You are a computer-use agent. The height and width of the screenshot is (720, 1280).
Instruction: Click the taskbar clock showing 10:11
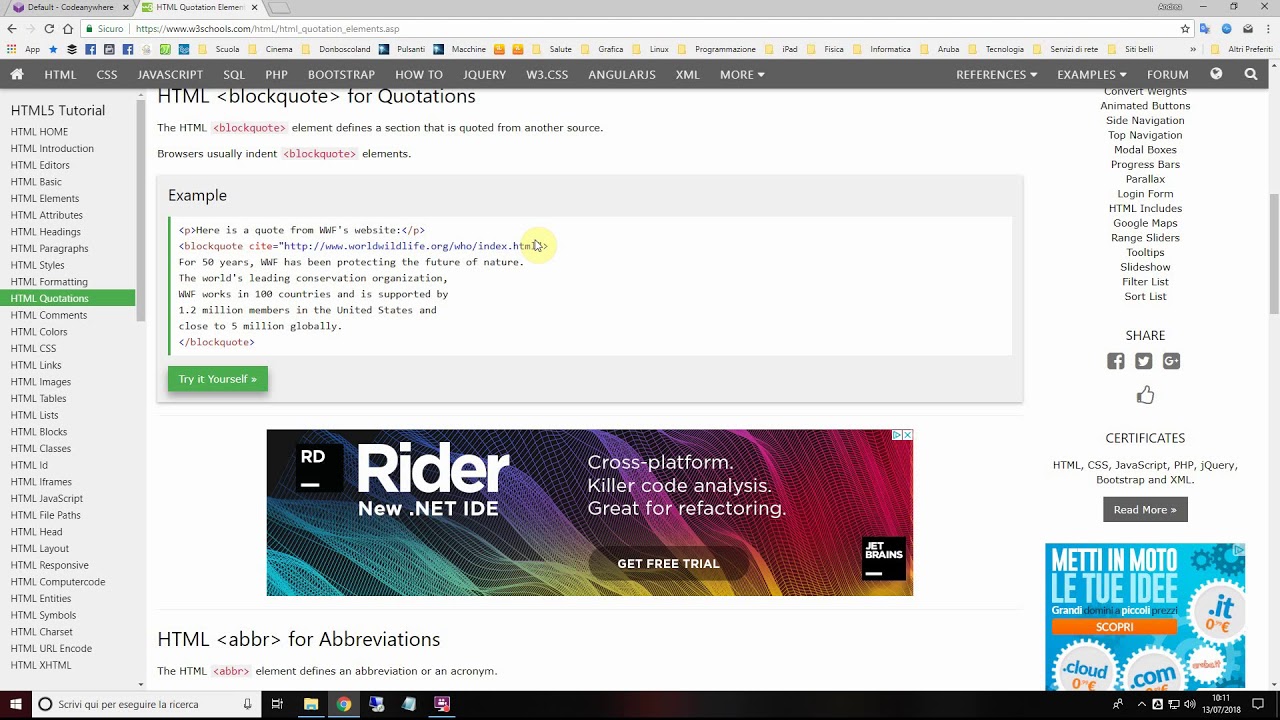coord(1221,704)
